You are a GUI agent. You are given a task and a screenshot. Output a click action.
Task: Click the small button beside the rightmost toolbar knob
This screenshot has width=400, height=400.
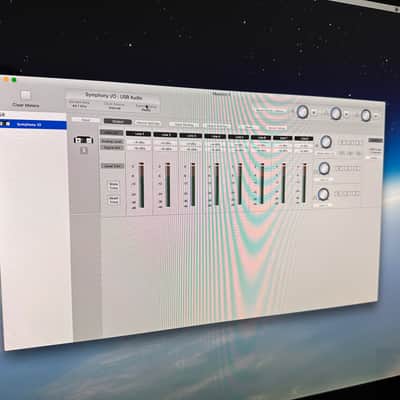(x=376, y=116)
